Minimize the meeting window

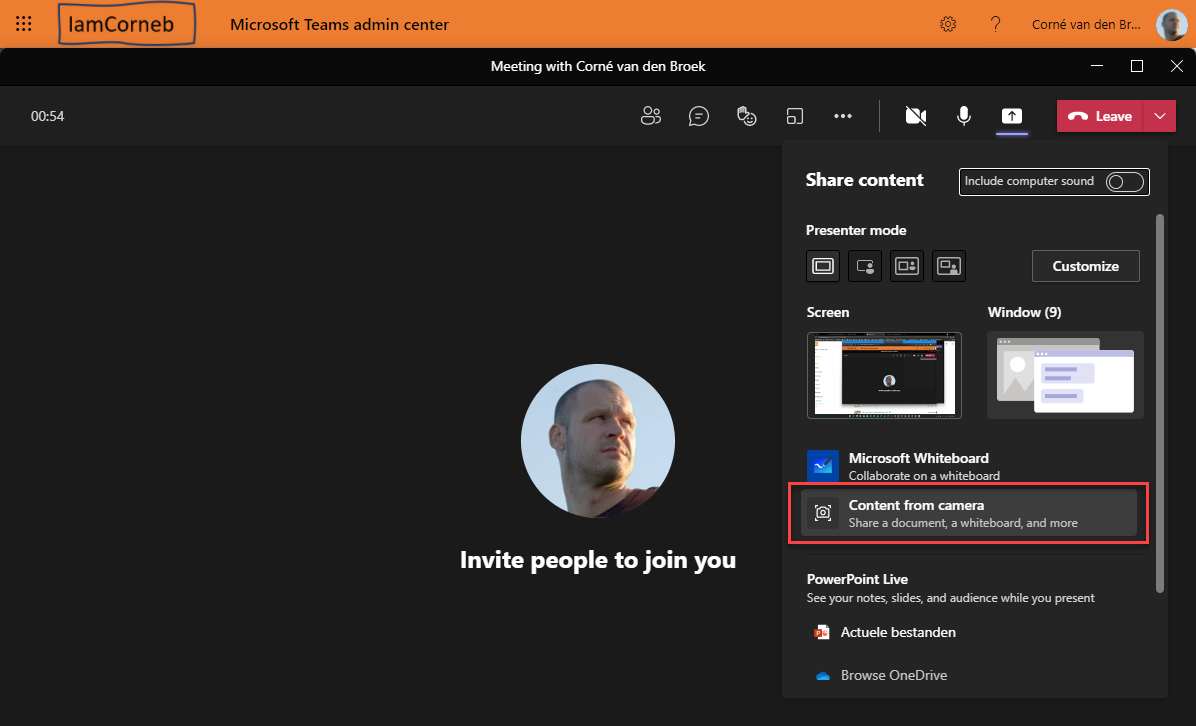pos(1097,66)
